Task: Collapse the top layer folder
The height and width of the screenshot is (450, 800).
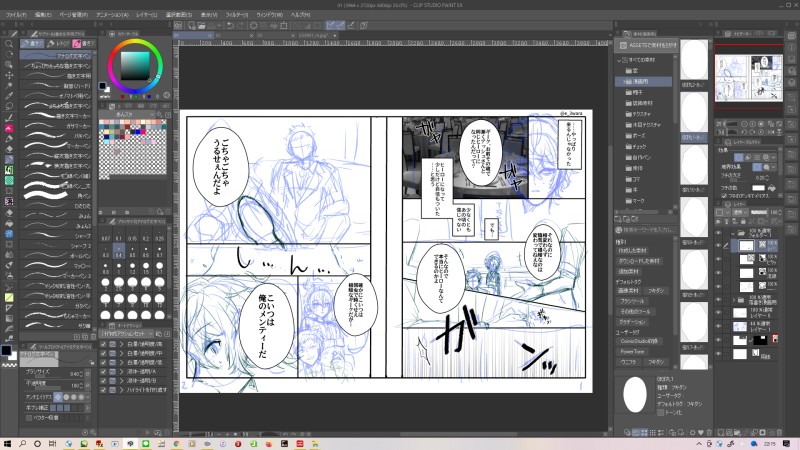Action: click(x=733, y=233)
